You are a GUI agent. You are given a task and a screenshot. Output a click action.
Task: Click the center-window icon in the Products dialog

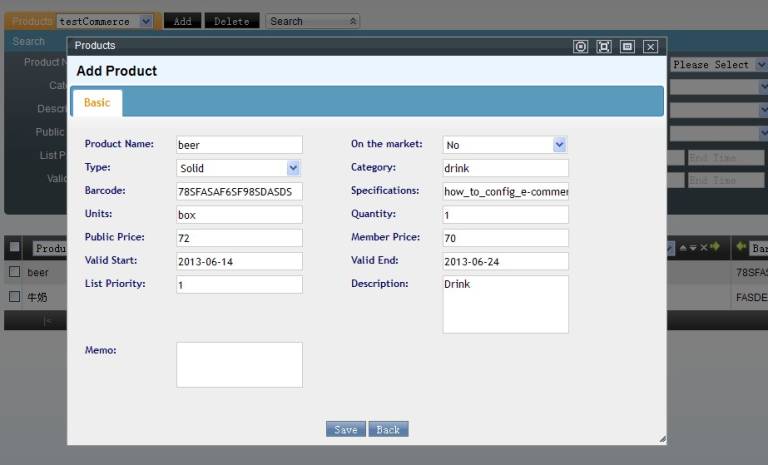580,47
